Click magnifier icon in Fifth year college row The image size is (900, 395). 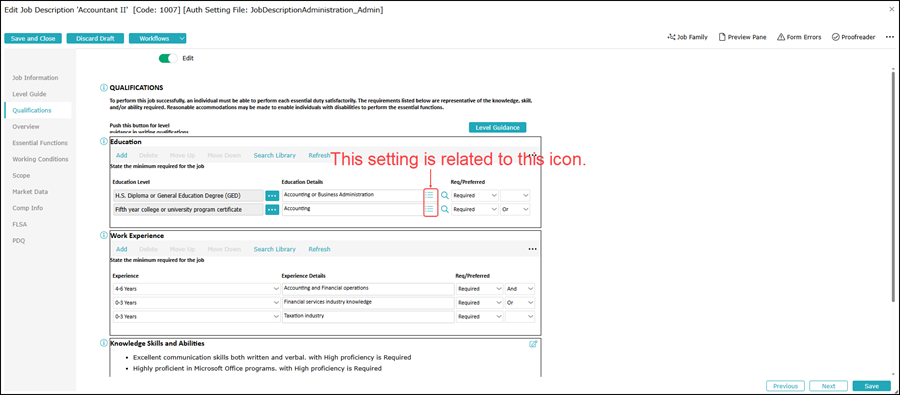[444, 210]
